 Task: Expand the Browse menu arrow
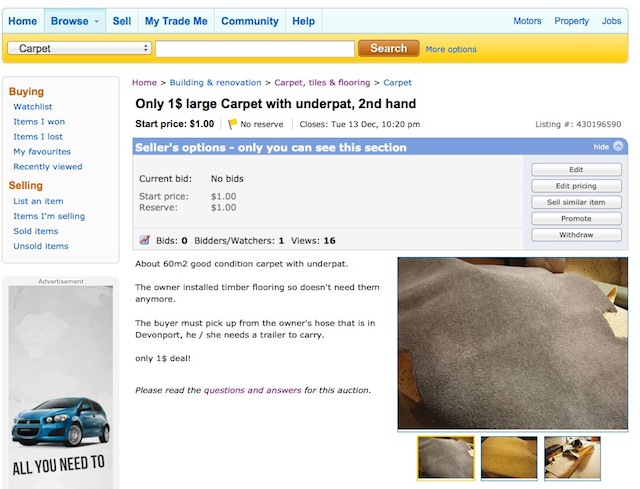click(97, 21)
